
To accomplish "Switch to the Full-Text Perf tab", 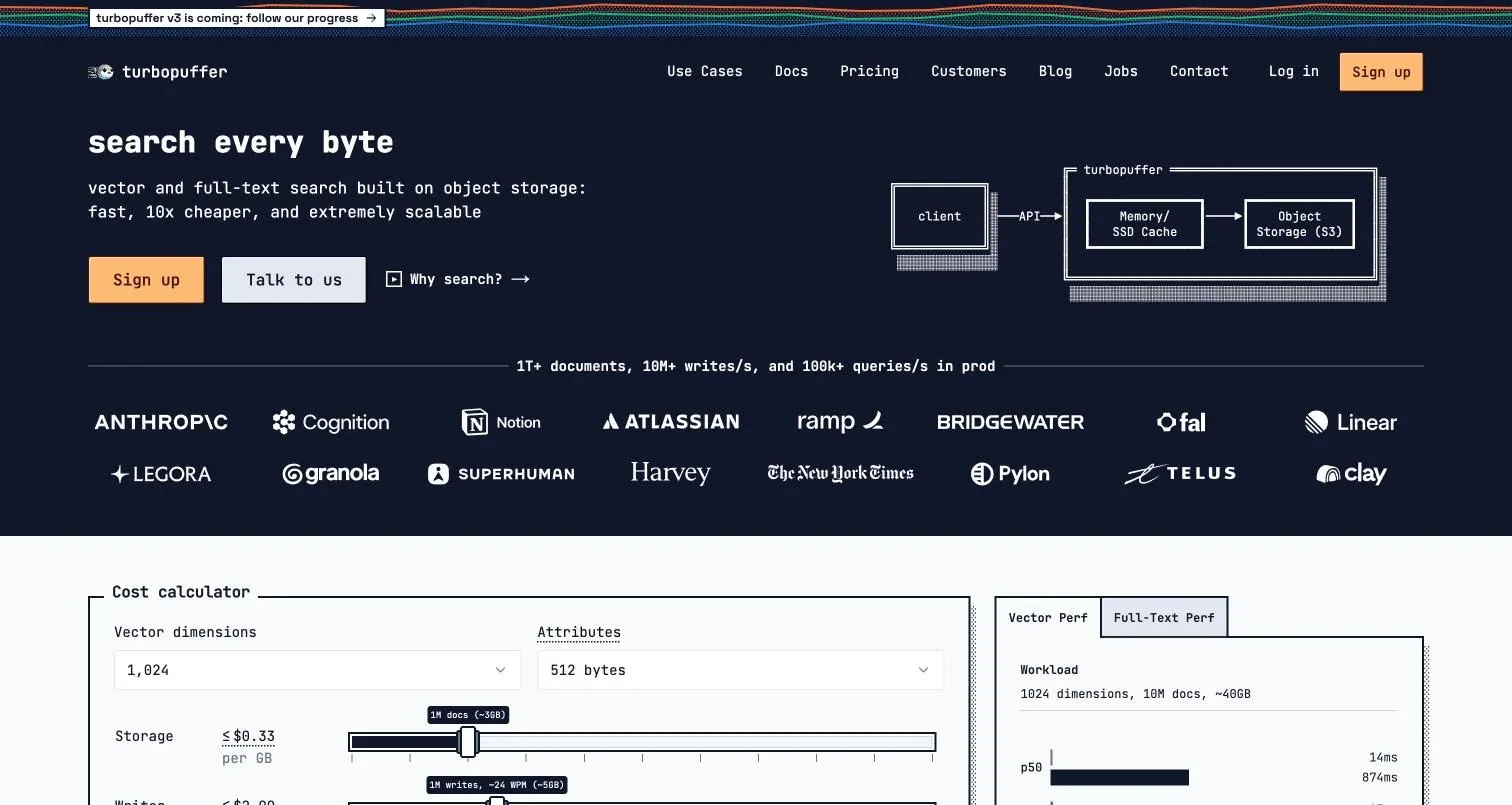I will click(1164, 617).
